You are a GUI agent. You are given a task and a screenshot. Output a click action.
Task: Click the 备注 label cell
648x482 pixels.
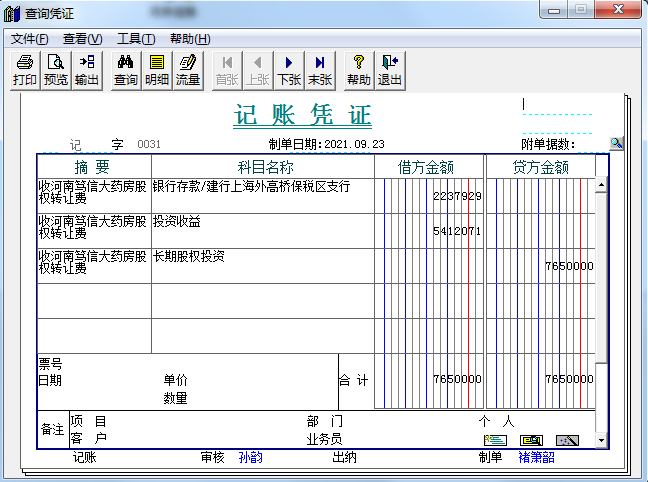tap(53, 430)
